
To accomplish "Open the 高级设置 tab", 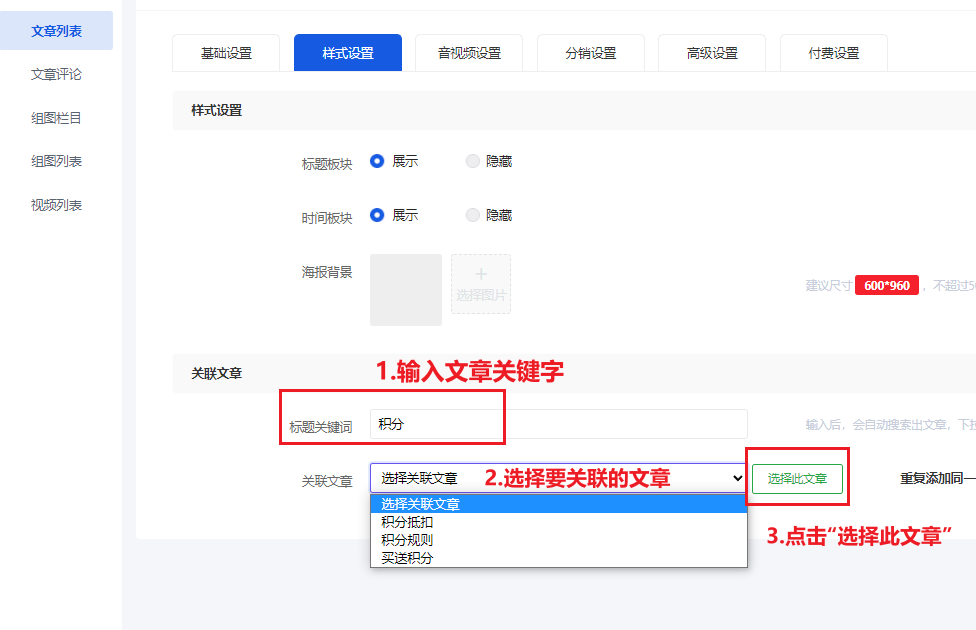I will click(710, 52).
